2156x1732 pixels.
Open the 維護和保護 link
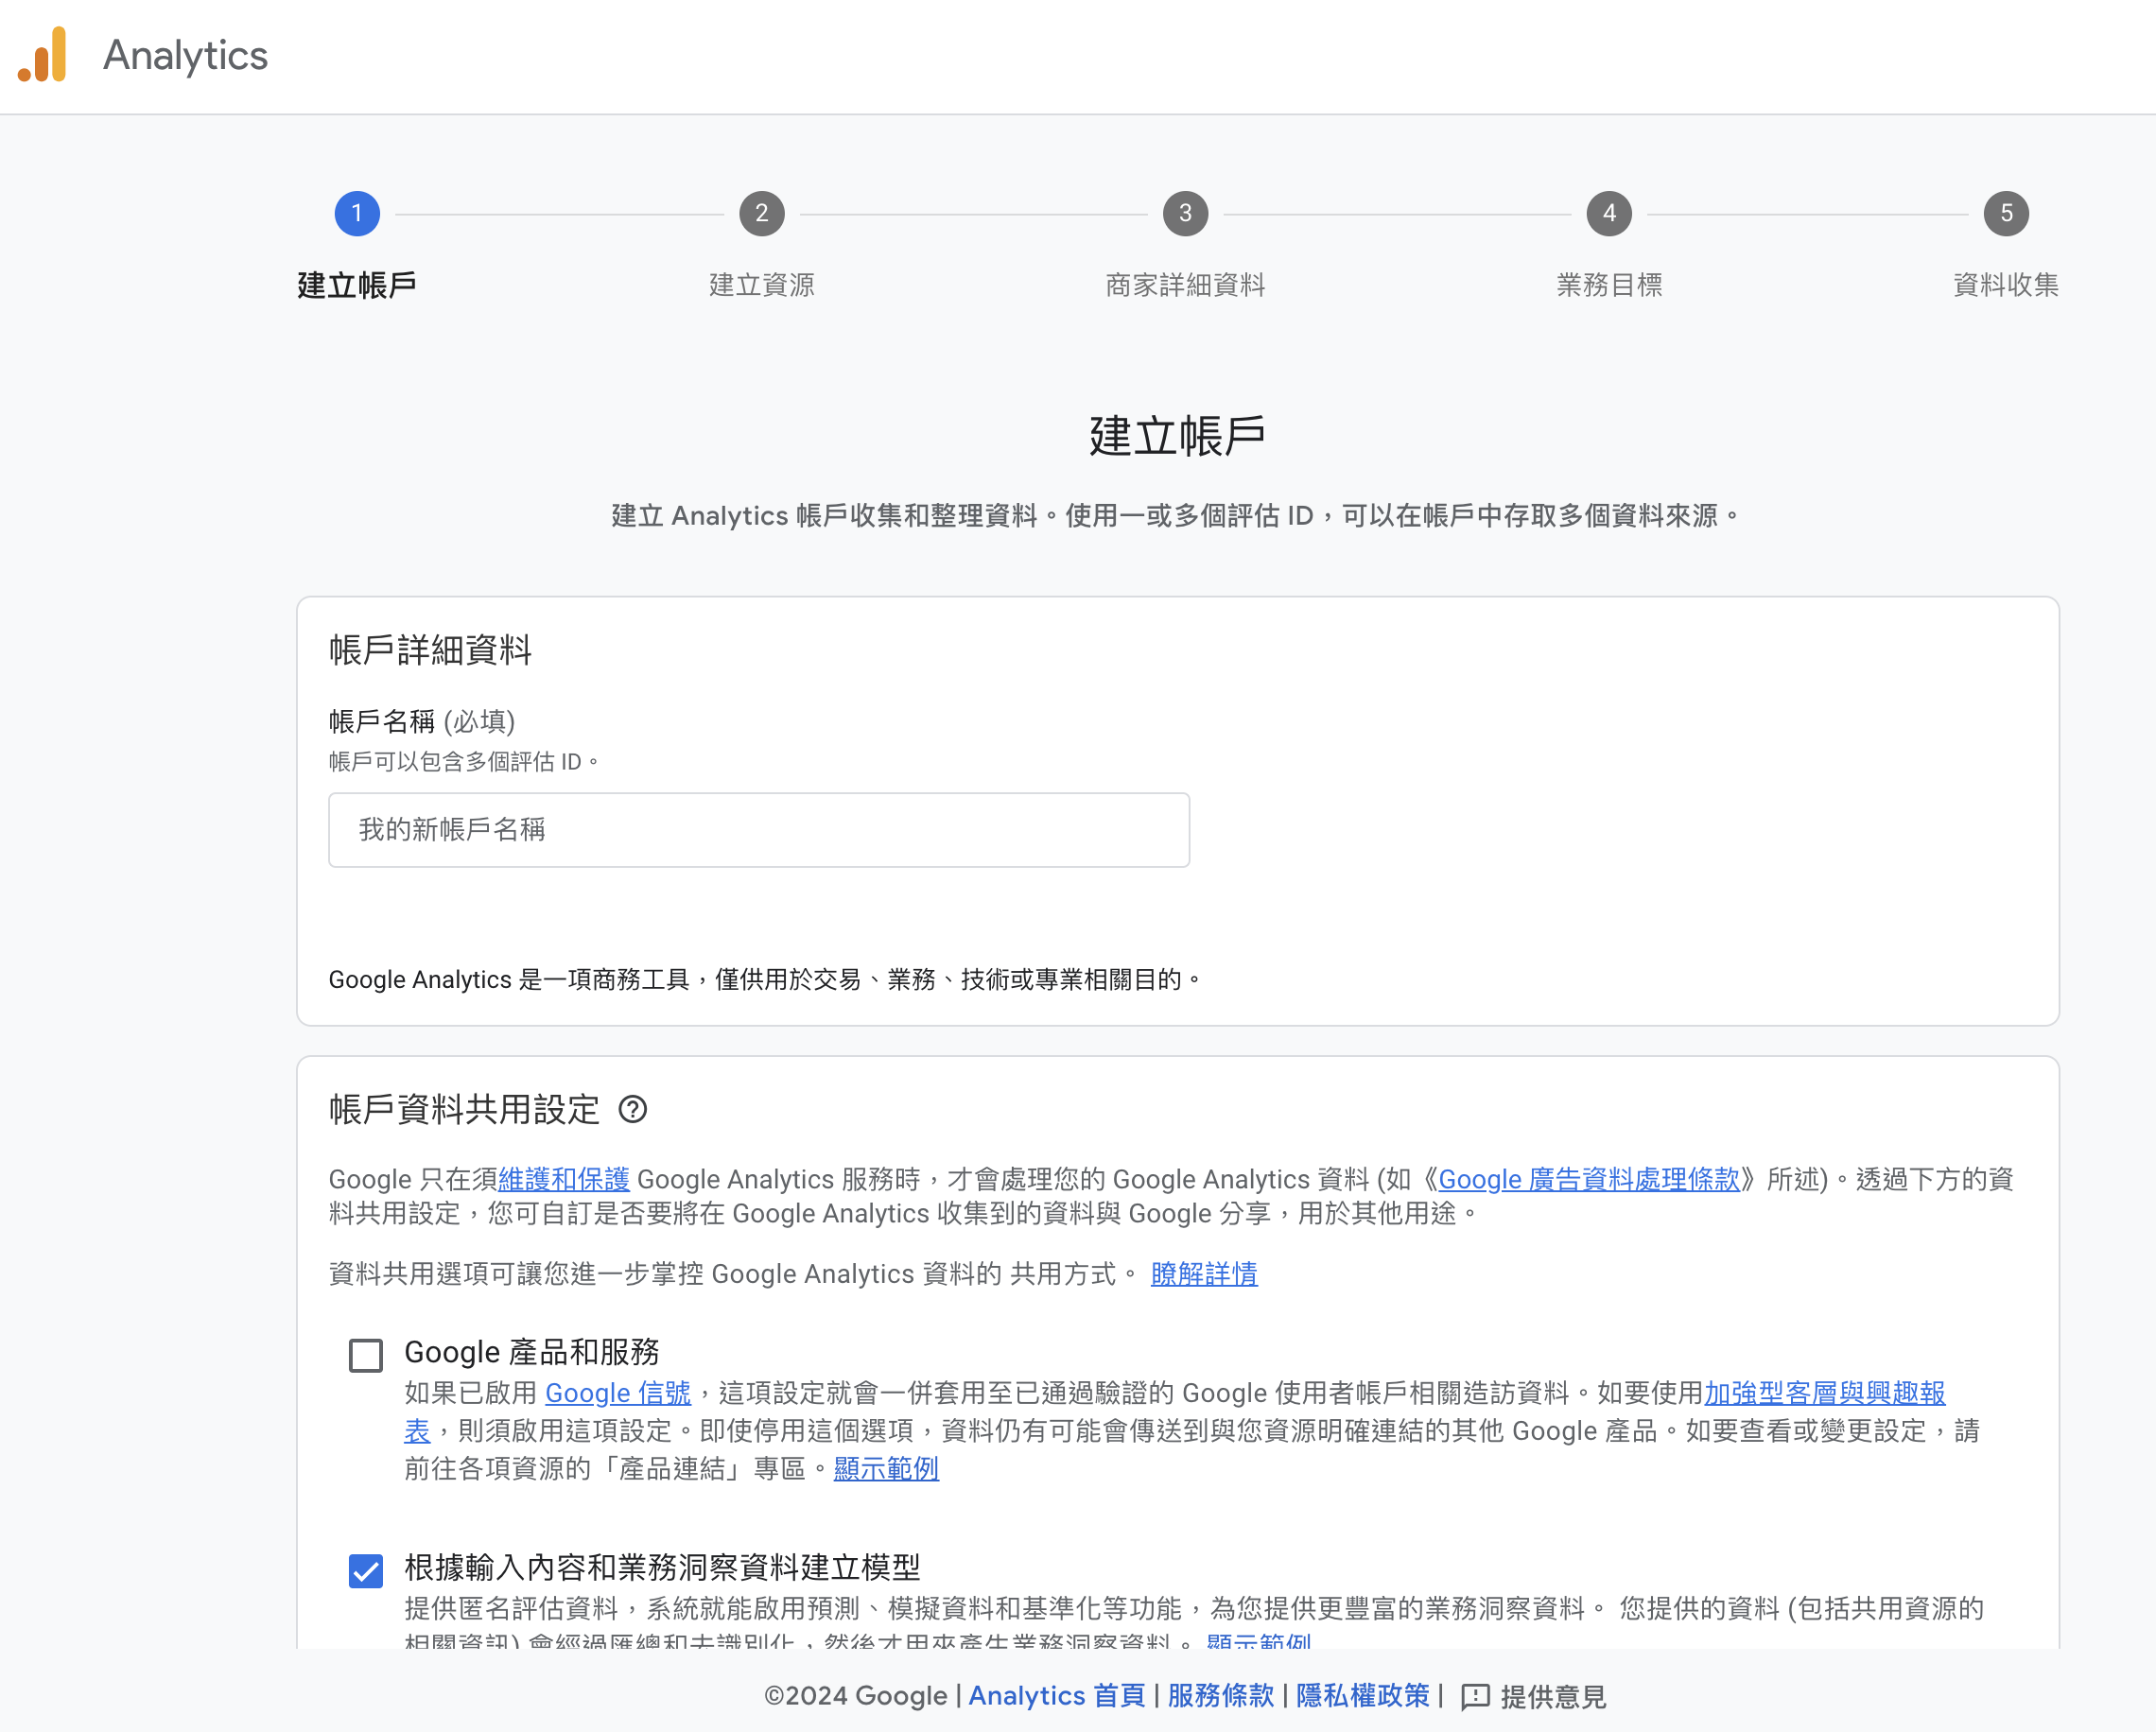pyautogui.click(x=564, y=1179)
